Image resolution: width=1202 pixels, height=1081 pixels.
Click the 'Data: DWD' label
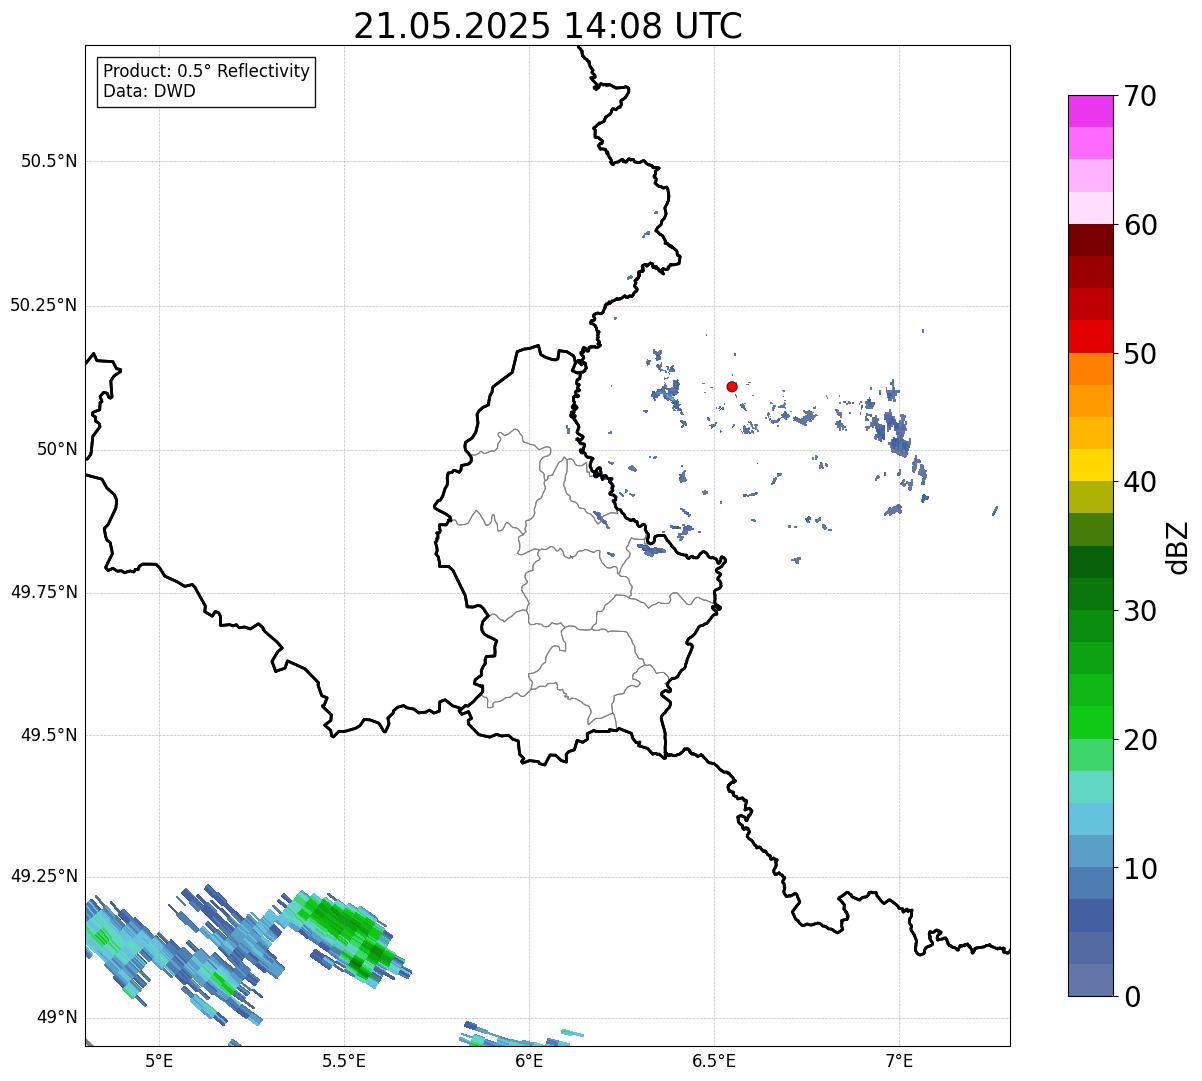point(150,91)
